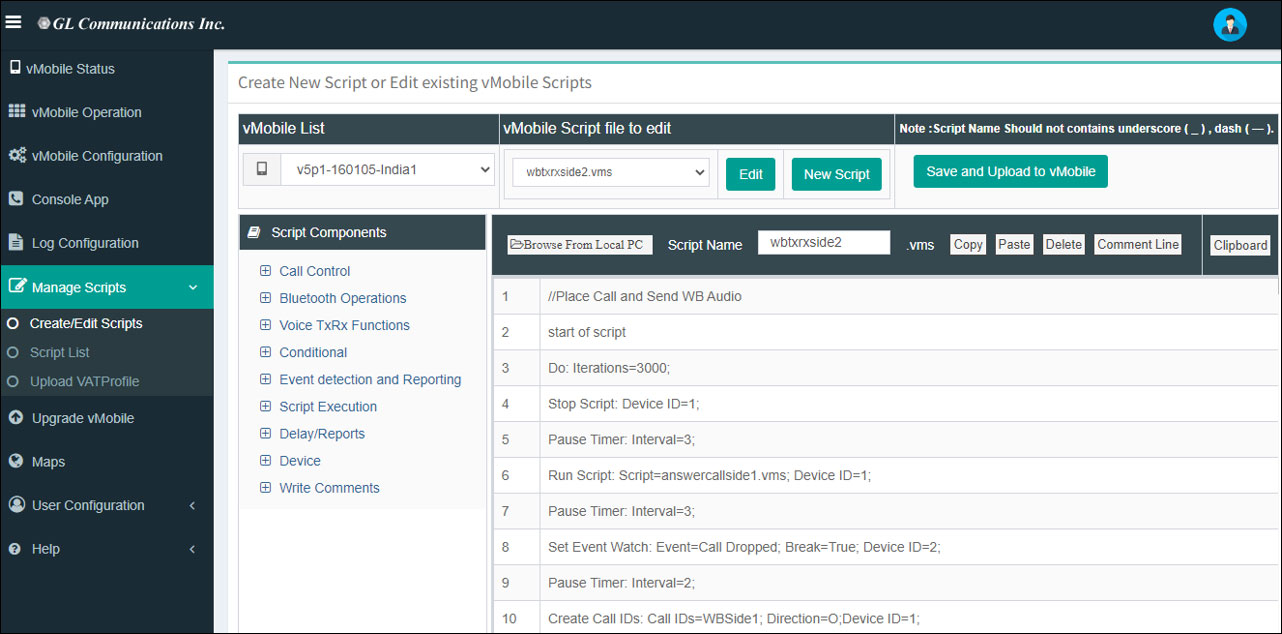Expand the Call Control component group

(265, 271)
